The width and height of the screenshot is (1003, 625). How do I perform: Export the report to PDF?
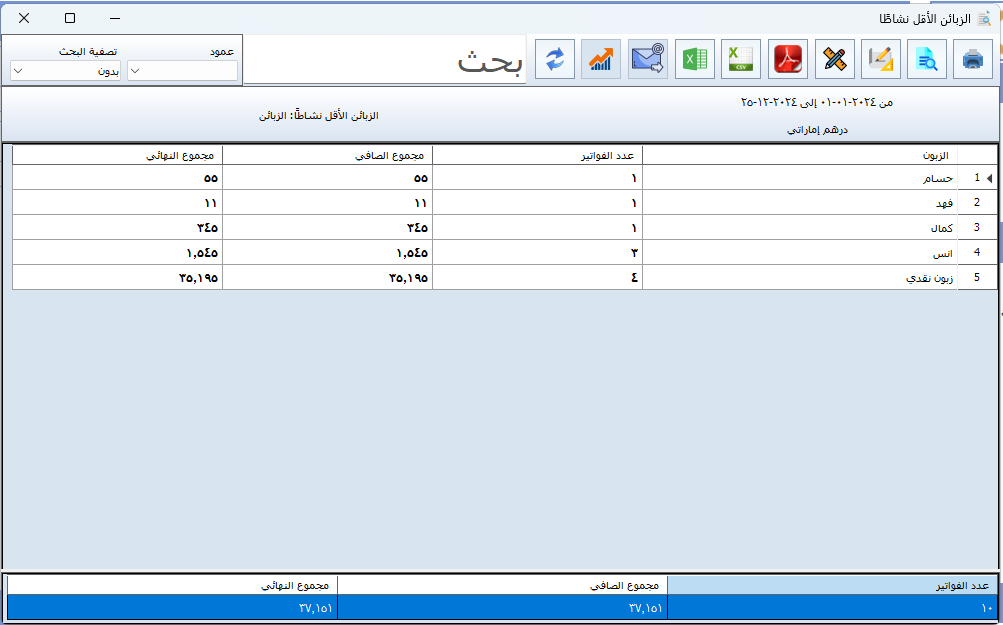[788, 60]
